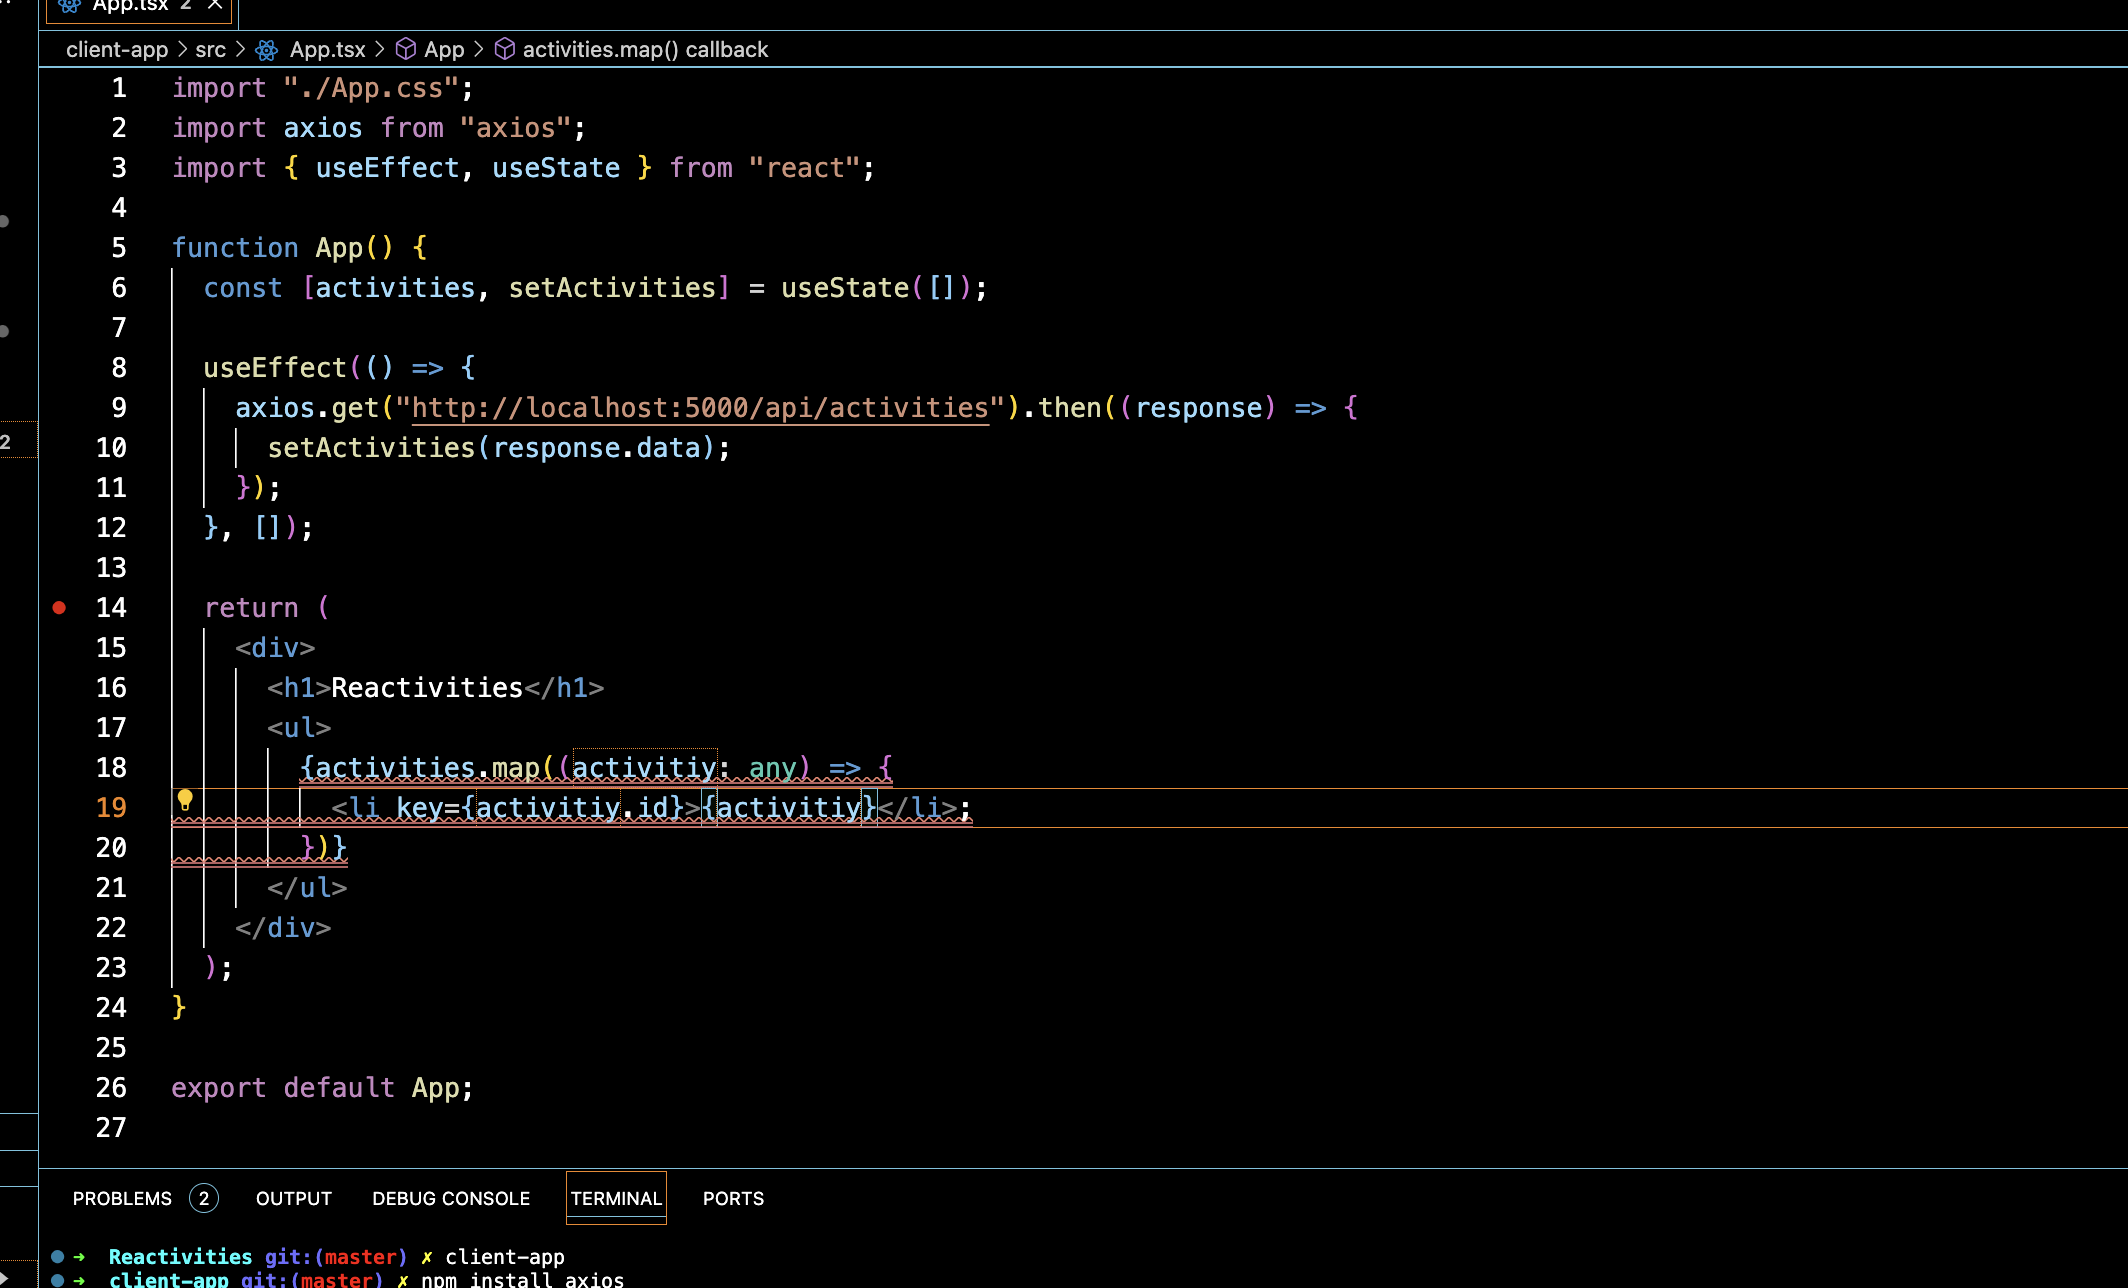Expand the client-app breadcrumb dropdown
2128x1288 pixels.
point(117,50)
